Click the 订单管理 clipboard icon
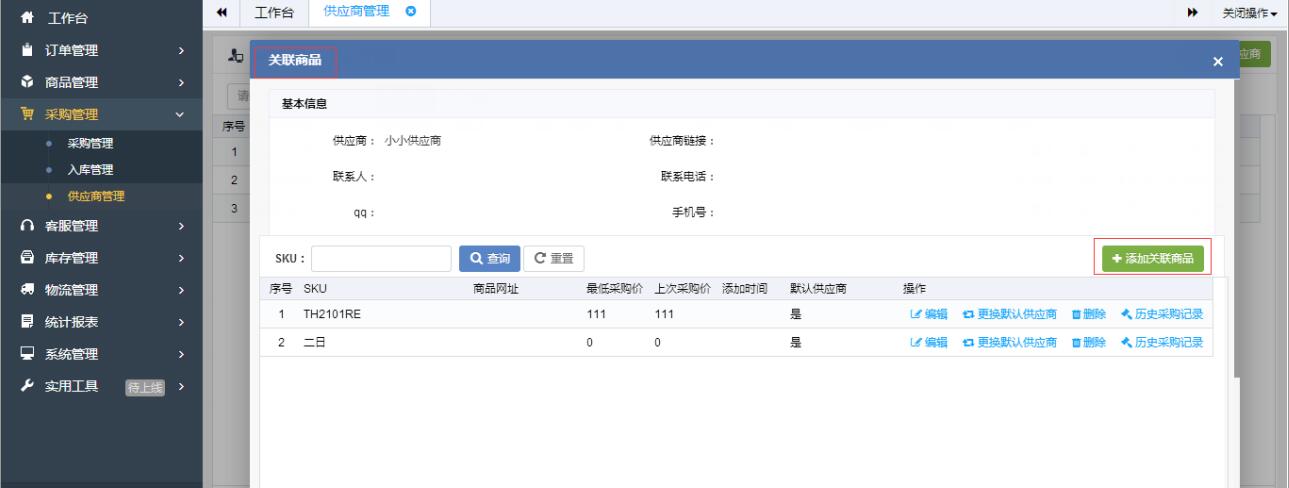 coord(26,49)
